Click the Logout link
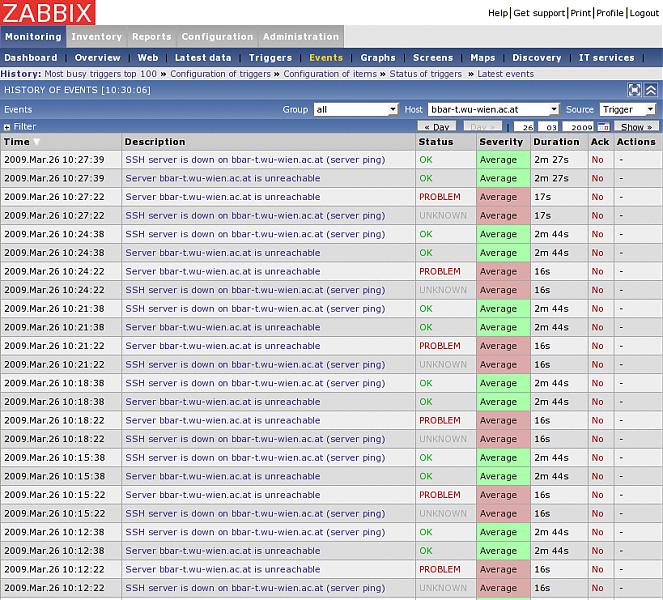This screenshot has height=600, width=663. [644, 13]
